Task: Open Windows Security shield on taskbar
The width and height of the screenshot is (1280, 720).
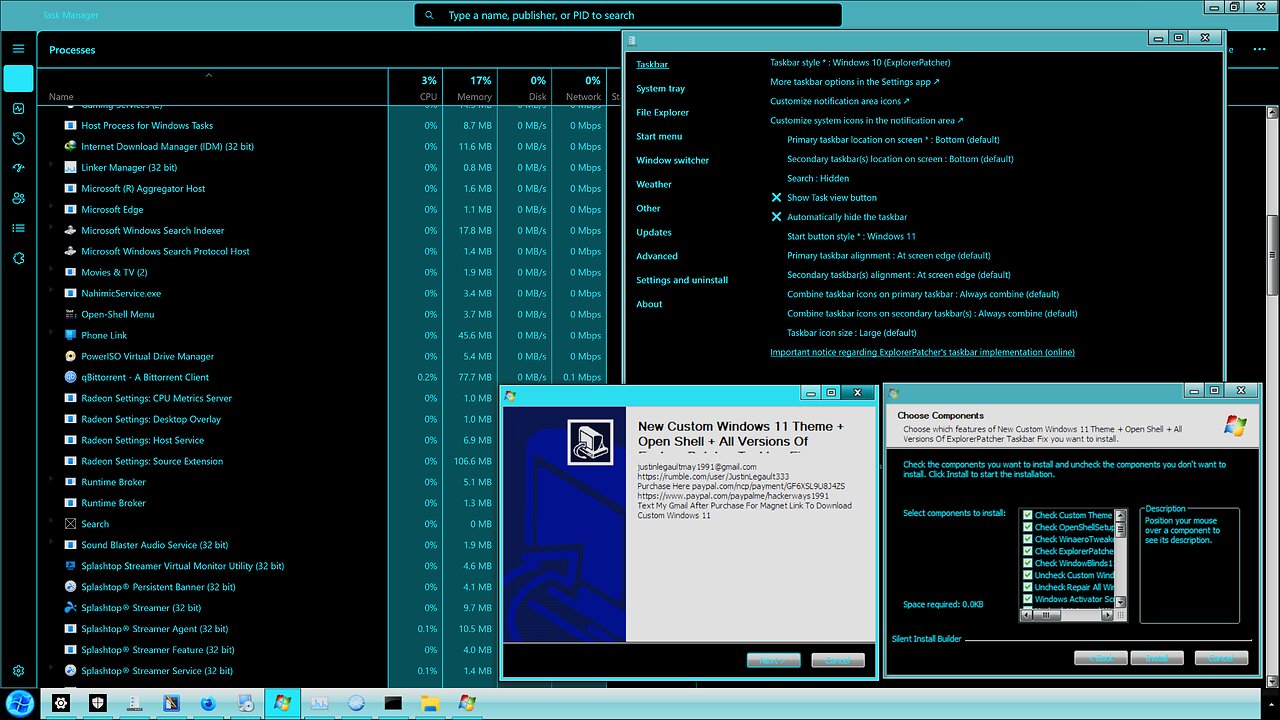Action: tap(98, 703)
